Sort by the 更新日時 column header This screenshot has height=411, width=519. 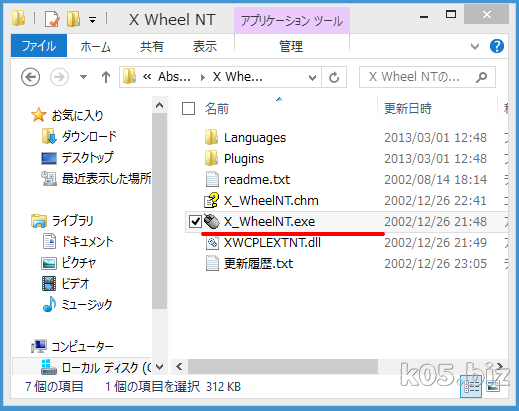click(408, 109)
